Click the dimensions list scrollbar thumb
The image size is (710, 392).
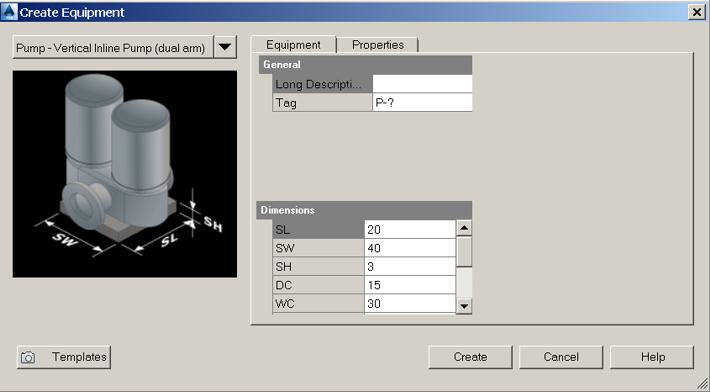click(464, 252)
